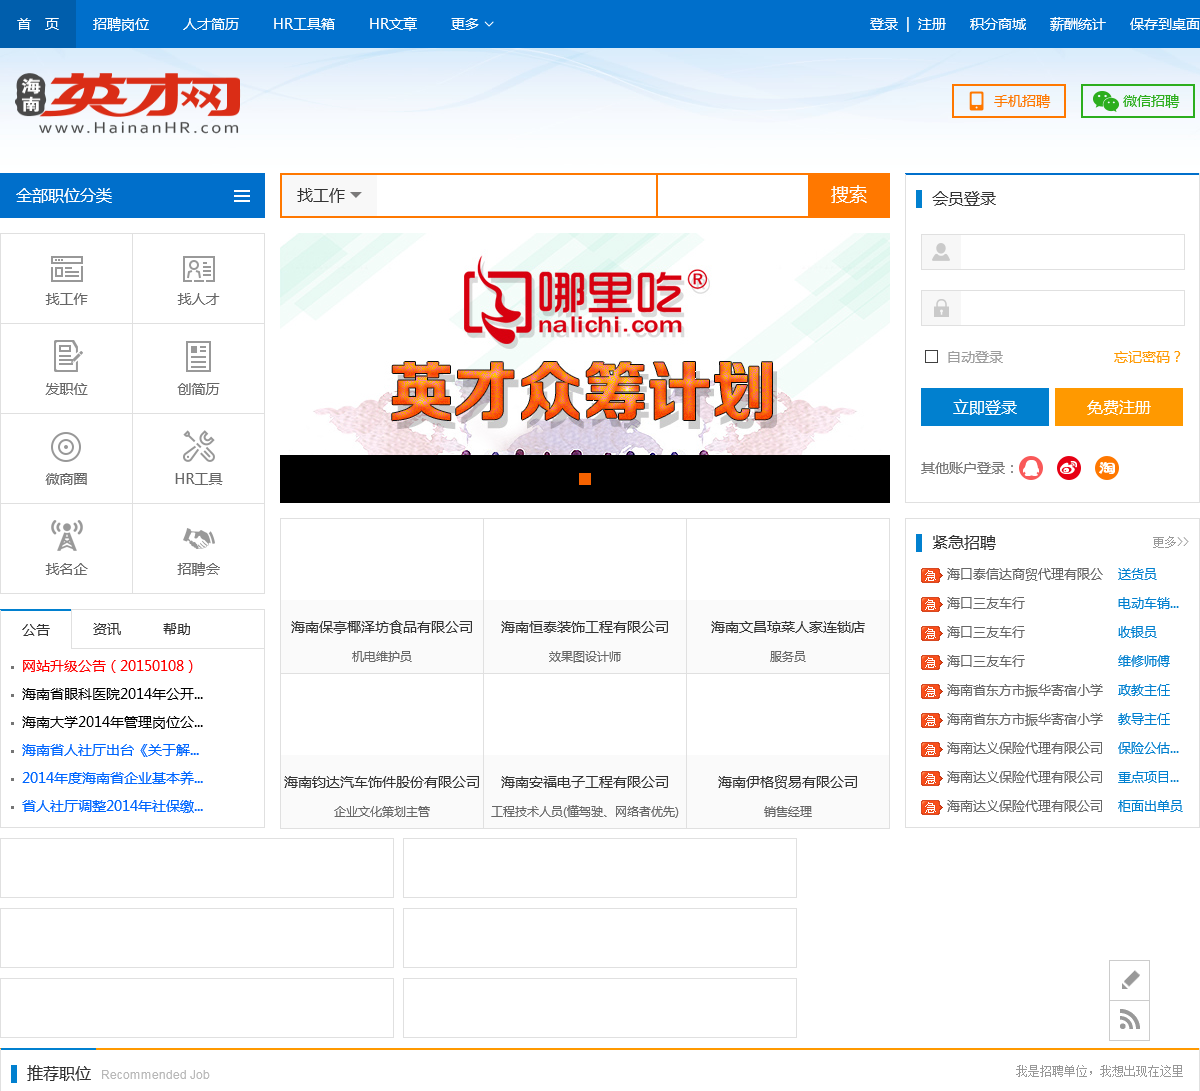Click the 海南英才网 site logo
Image resolution: width=1200 pixels, height=1091 pixels.
(x=128, y=103)
